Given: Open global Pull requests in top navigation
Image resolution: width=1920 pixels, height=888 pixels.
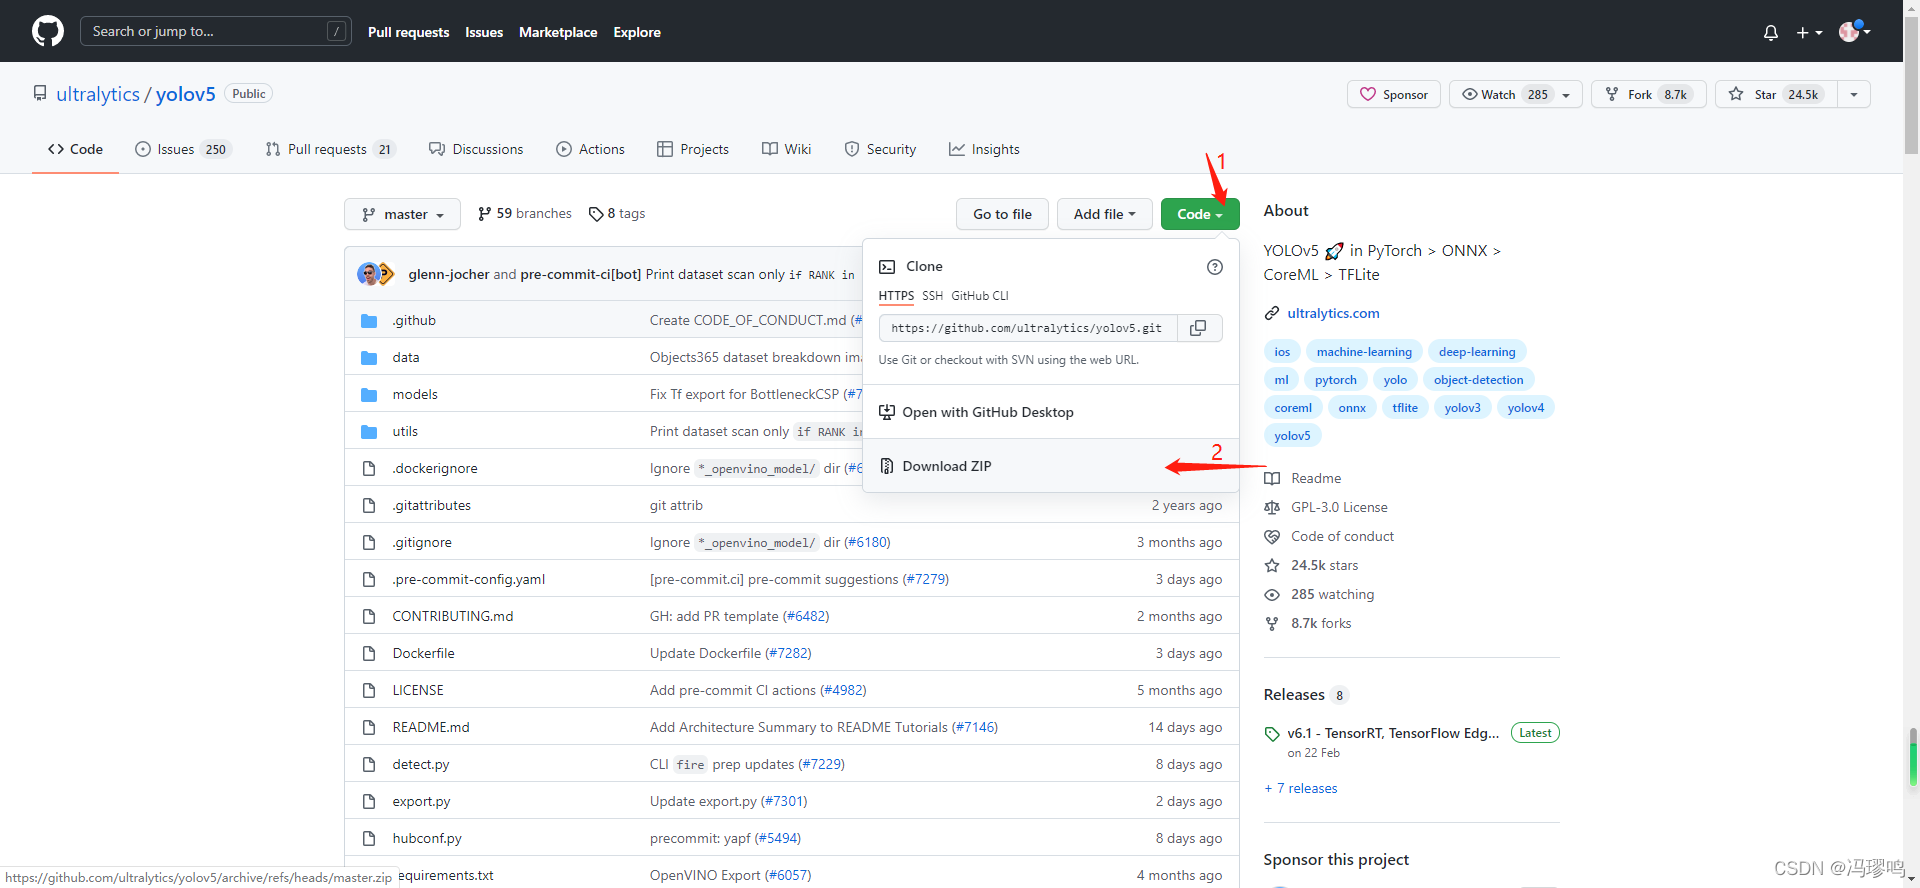Looking at the screenshot, I should click(x=408, y=32).
